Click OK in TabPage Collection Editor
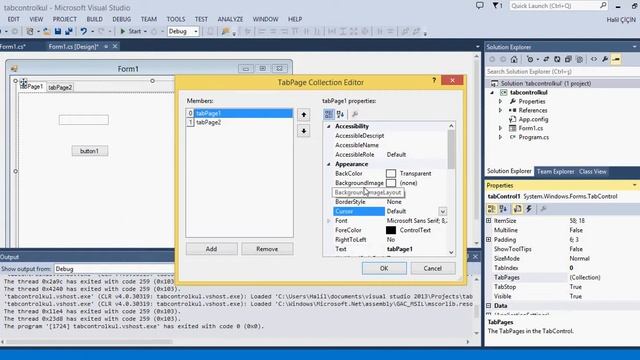Viewport: 640px width, 360px height. [384, 268]
